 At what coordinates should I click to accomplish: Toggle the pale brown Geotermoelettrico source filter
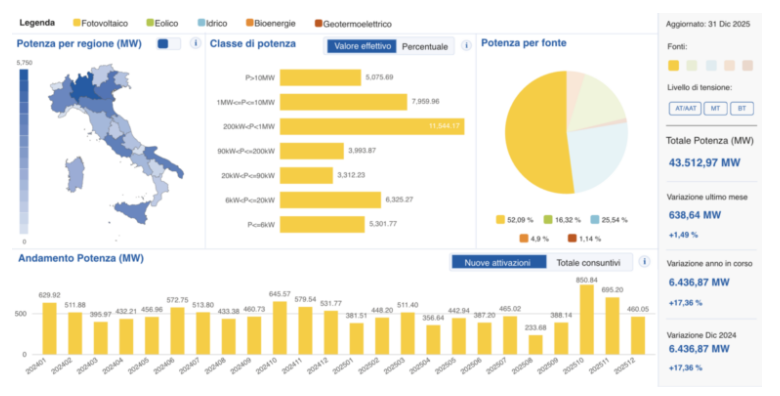[747, 65]
